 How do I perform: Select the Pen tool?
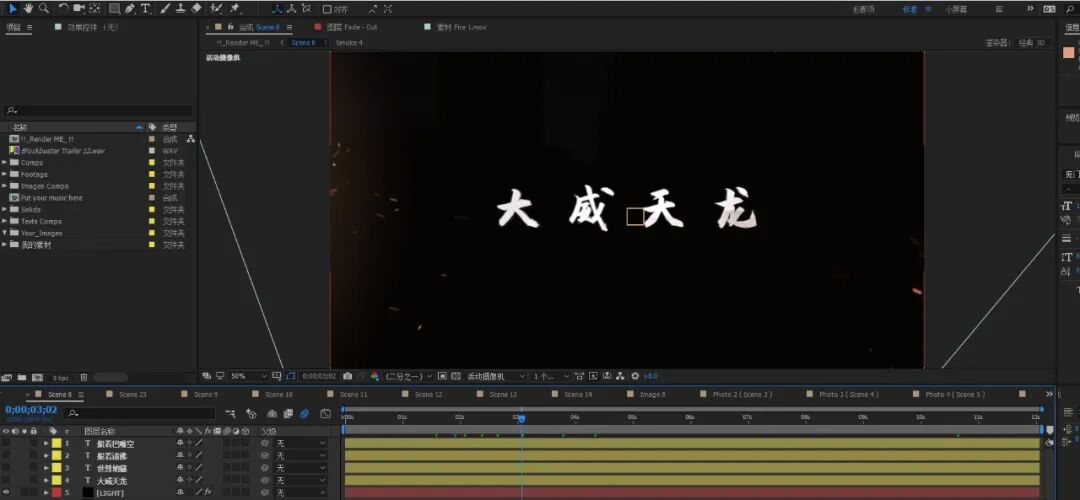(129, 8)
